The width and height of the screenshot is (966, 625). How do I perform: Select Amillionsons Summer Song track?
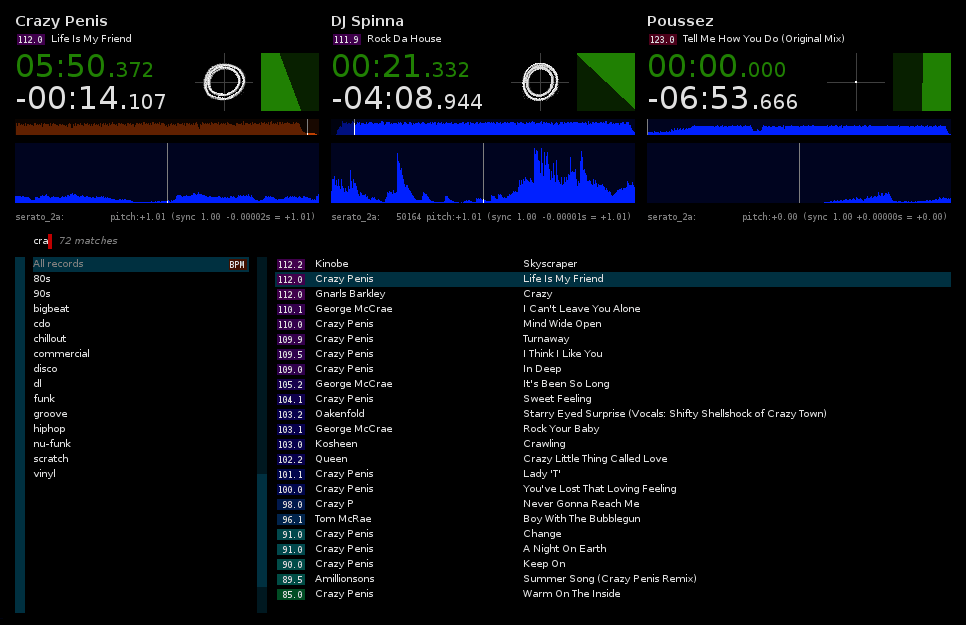tap(613, 579)
